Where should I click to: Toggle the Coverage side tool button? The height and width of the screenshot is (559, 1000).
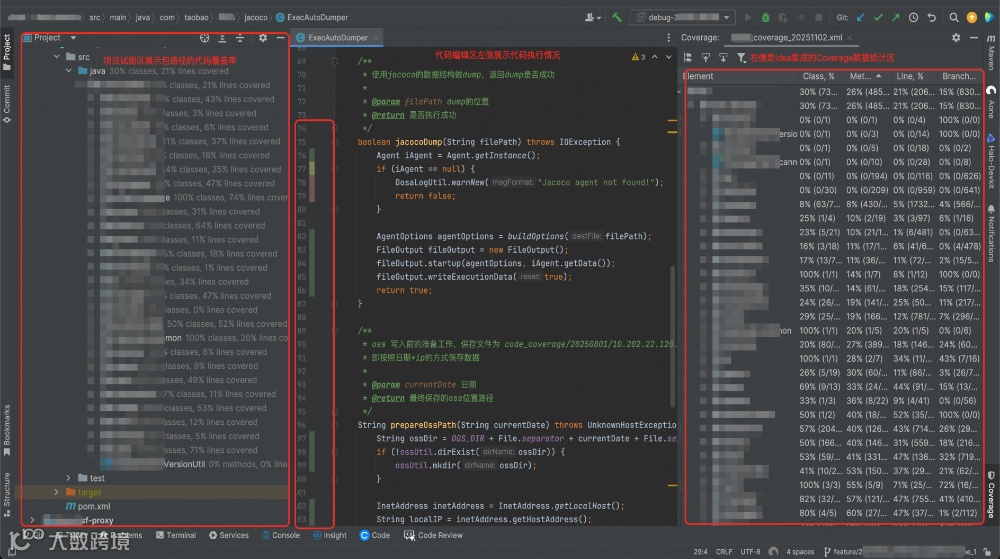point(991,494)
